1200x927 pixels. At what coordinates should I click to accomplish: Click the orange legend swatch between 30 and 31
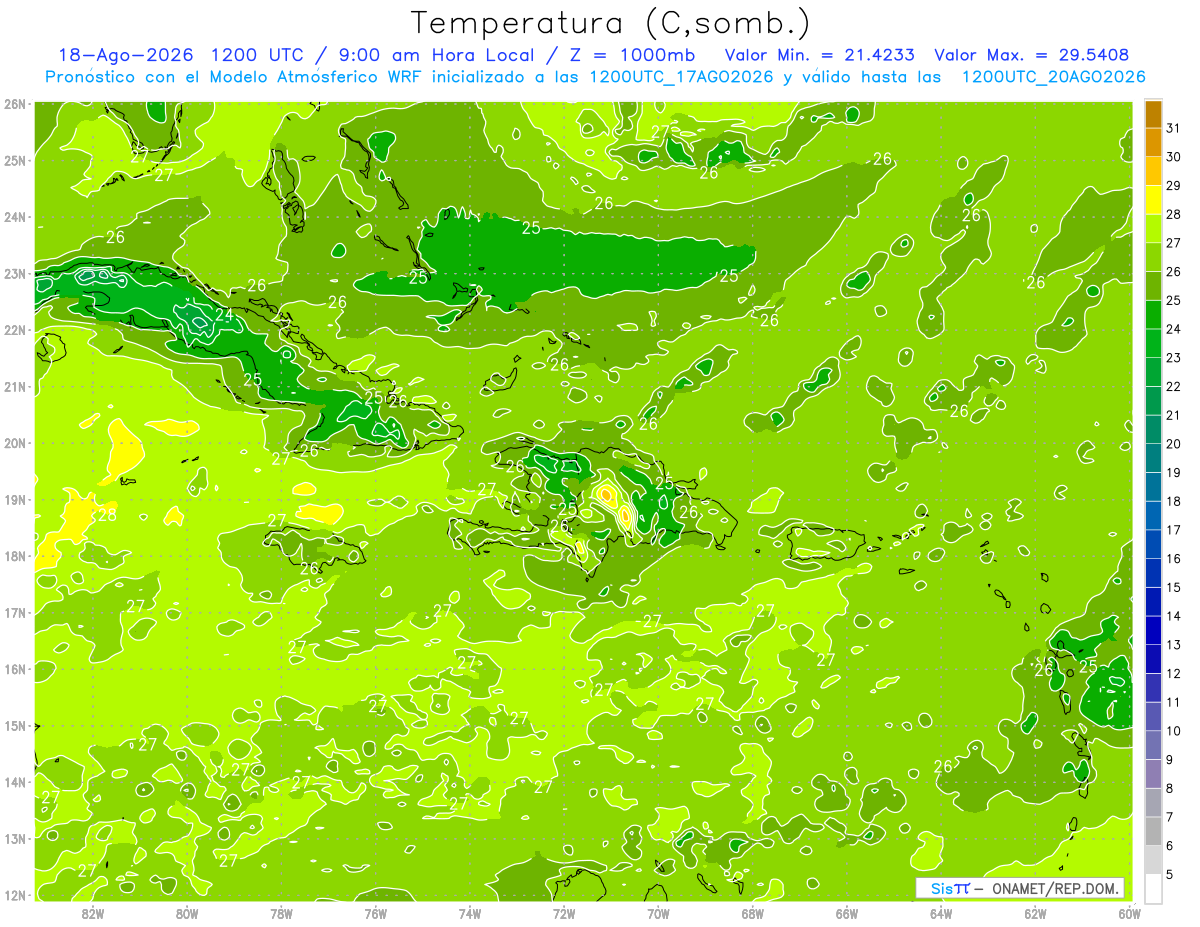1153,142
